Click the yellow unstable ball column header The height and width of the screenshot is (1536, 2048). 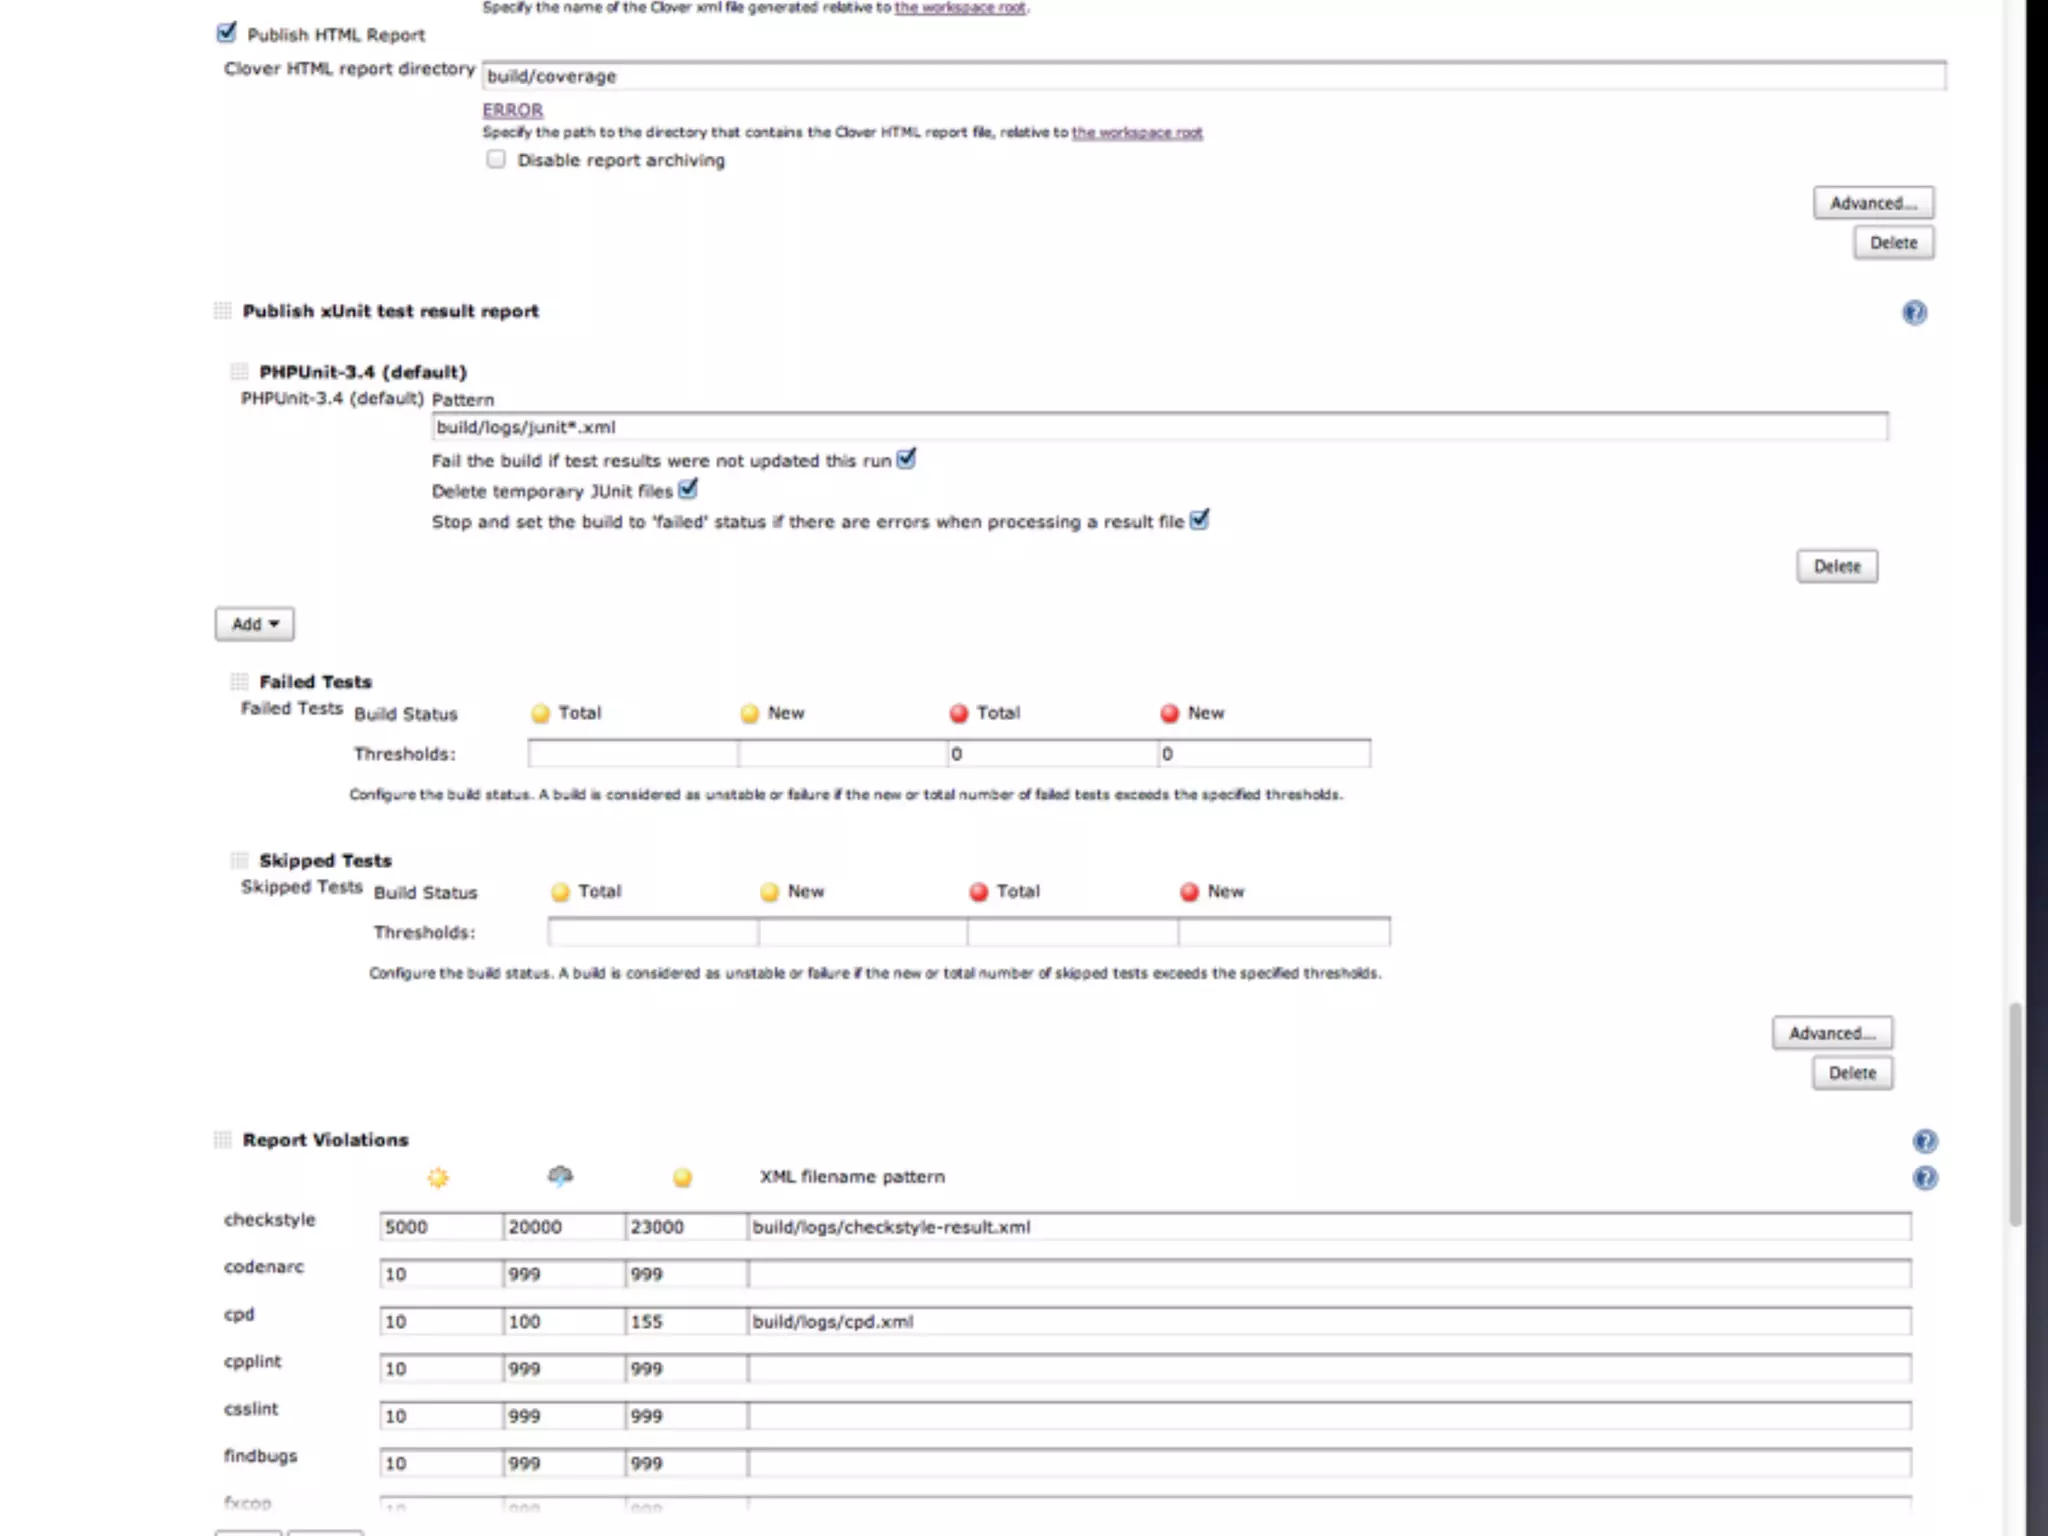tap(682, 1178)
